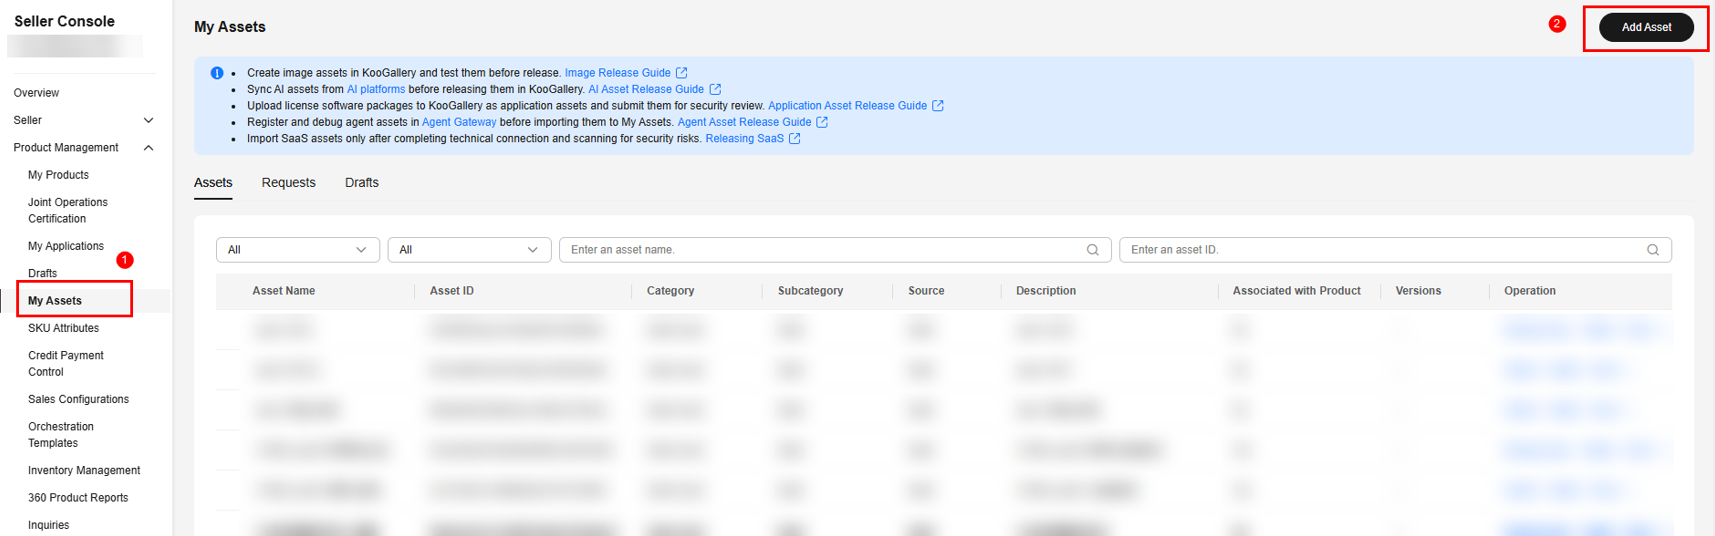Switch to the Assets tab

coord(213,183)
